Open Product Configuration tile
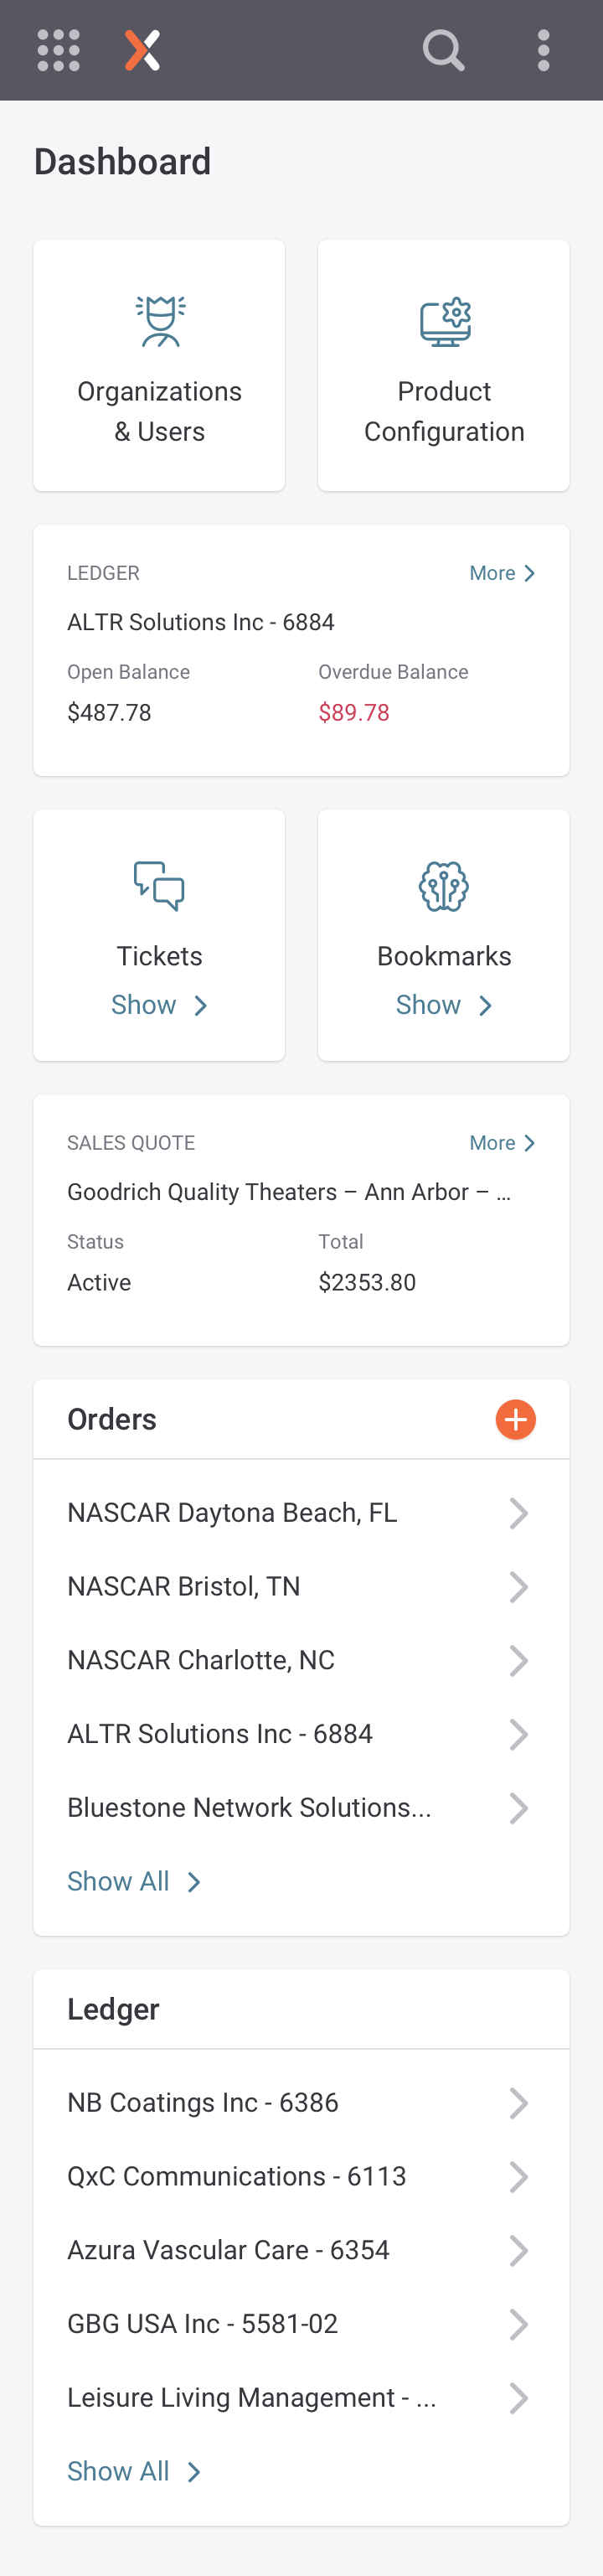The height and width of the screenshot is (2576, 603). [444, 365]
